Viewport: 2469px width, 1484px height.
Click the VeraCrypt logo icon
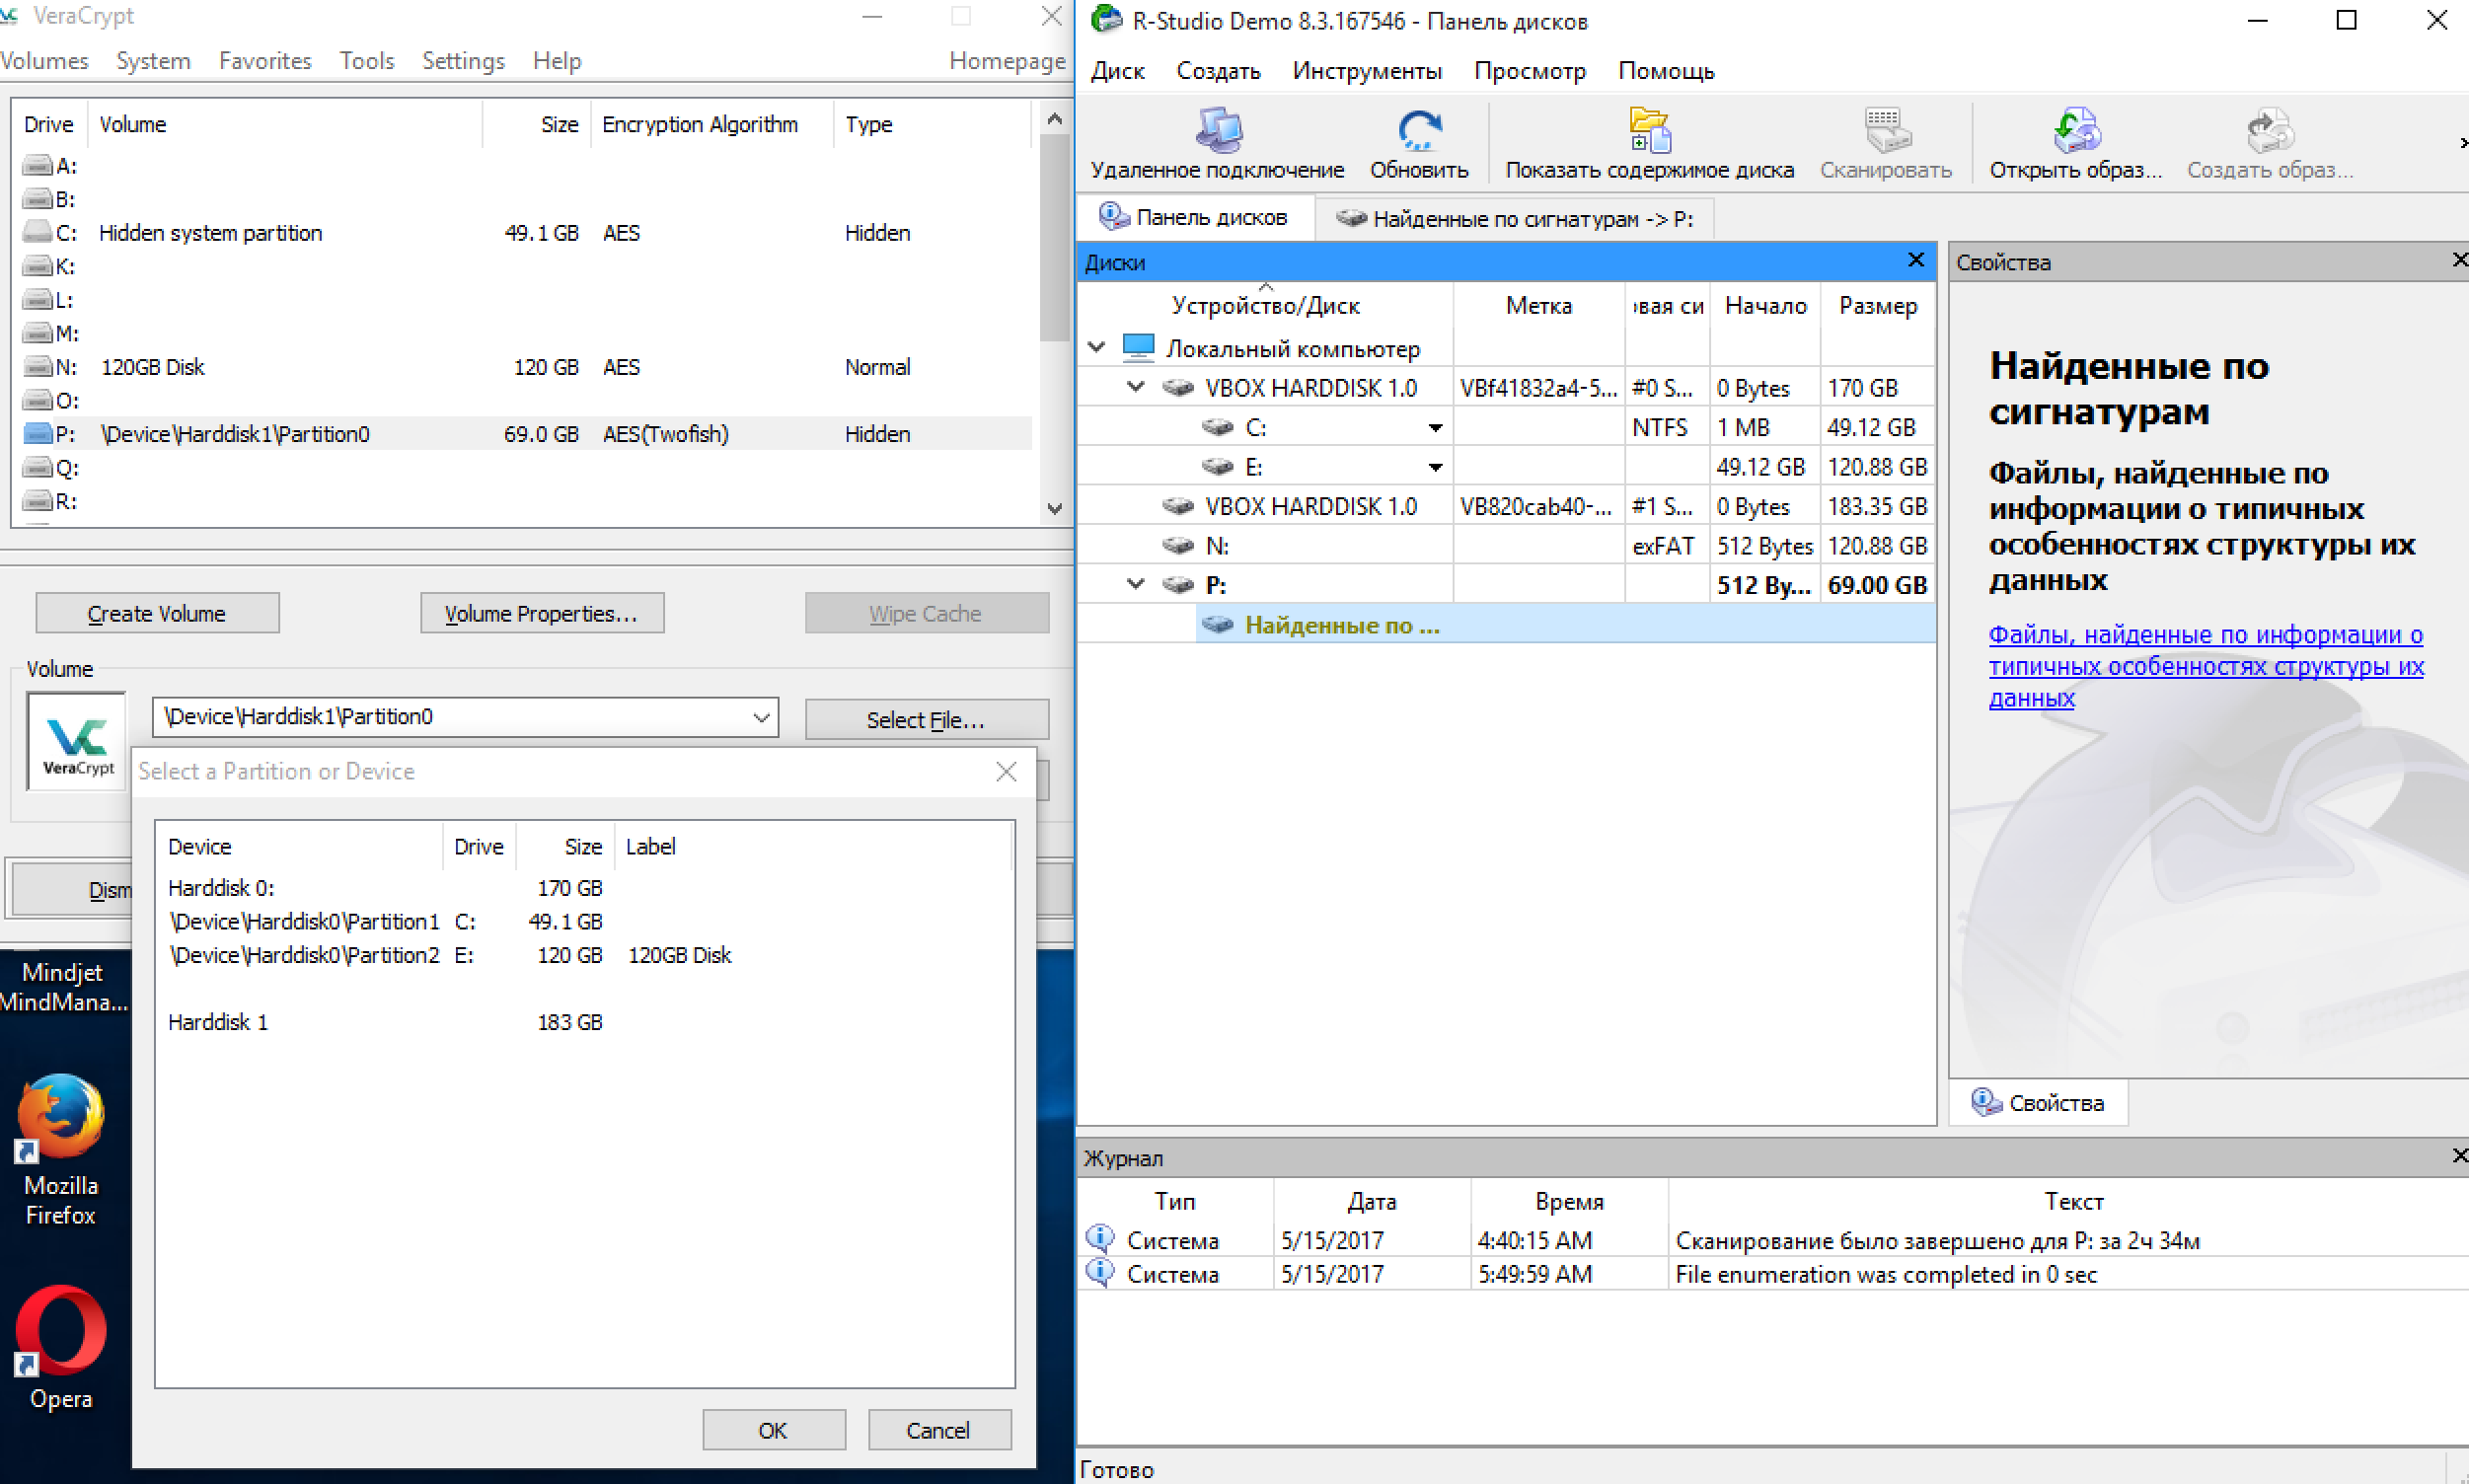77,741
